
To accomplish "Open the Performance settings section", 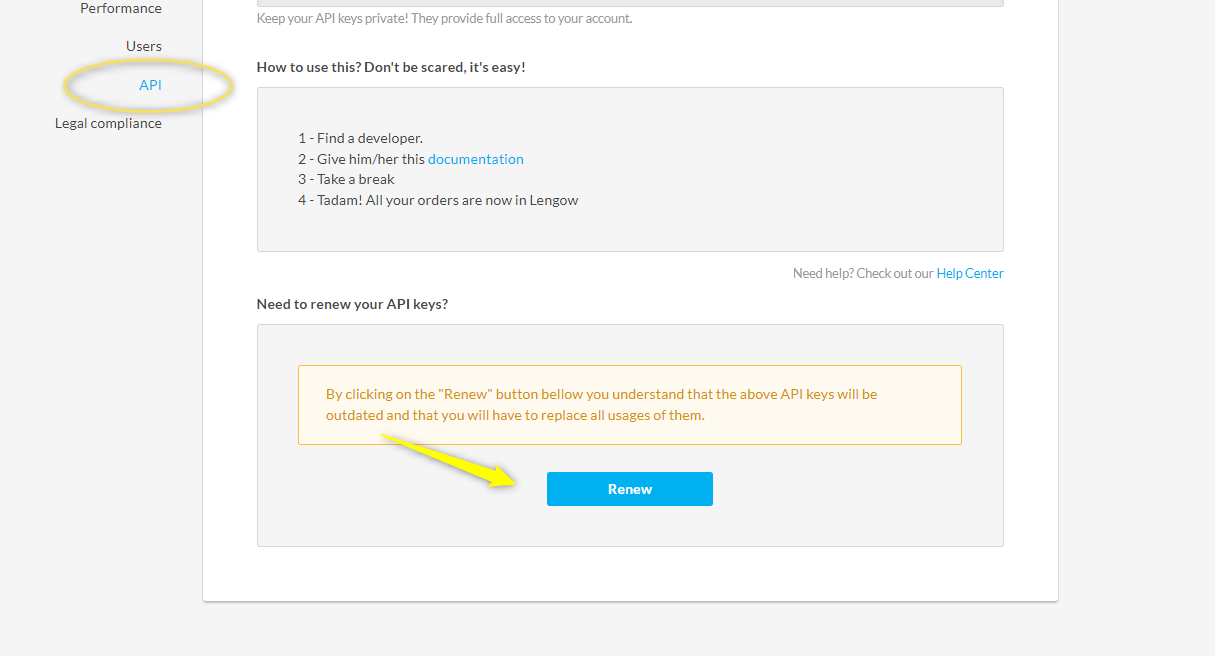I will click(x=120, y=9).
